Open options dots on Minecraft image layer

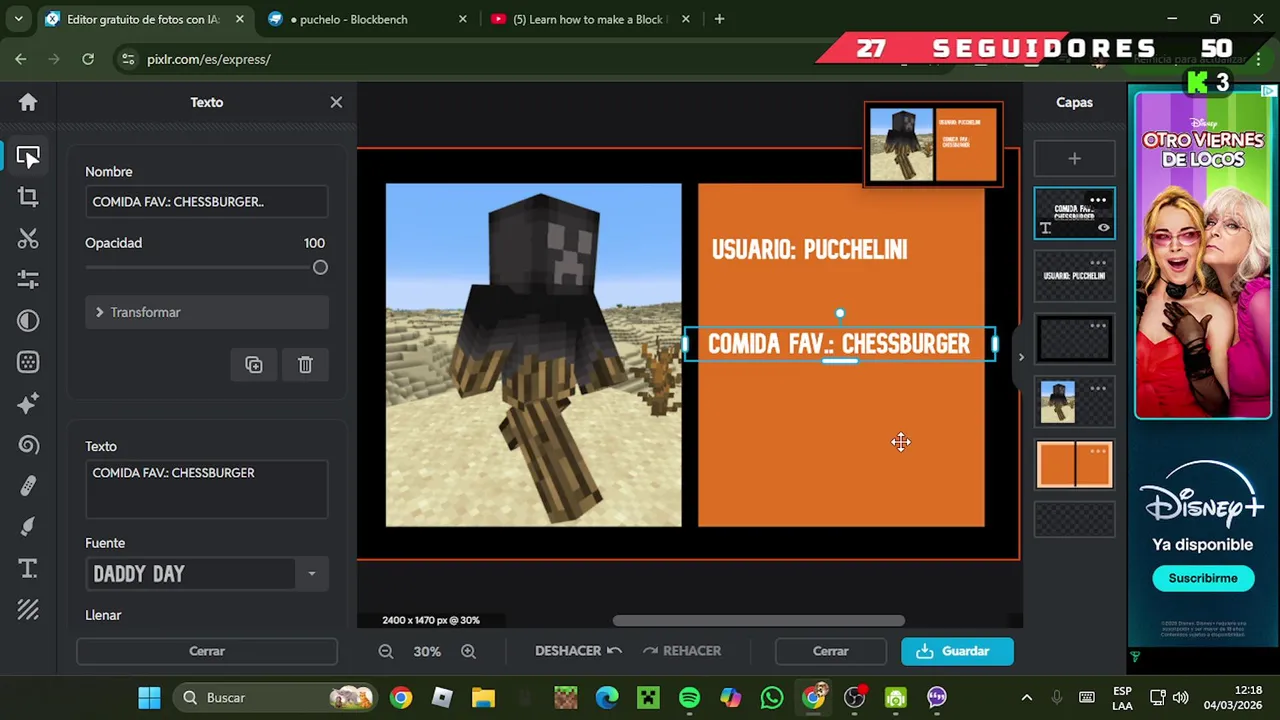pos(1098,388)
